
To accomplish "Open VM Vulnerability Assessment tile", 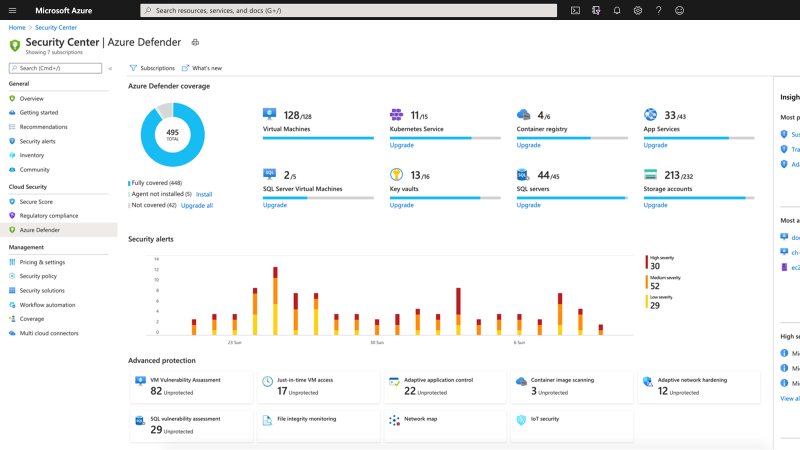I will coord(191,386).
